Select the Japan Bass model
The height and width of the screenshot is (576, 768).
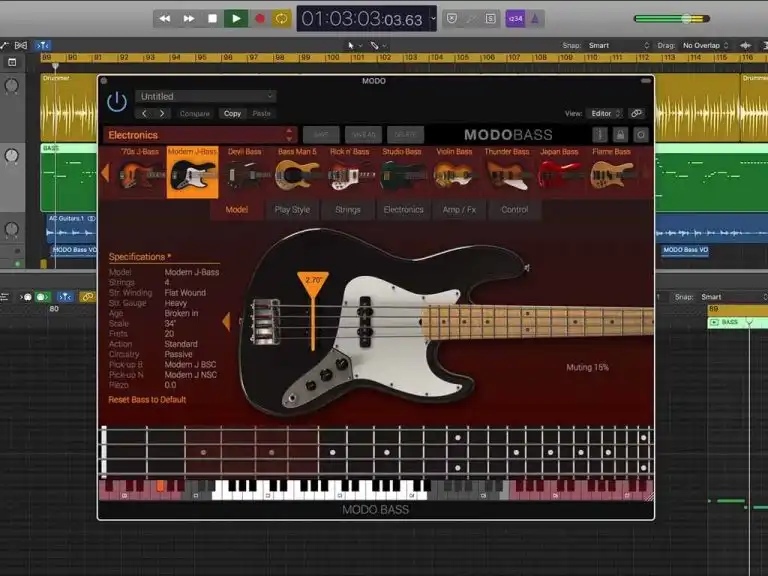coord(559,171)
